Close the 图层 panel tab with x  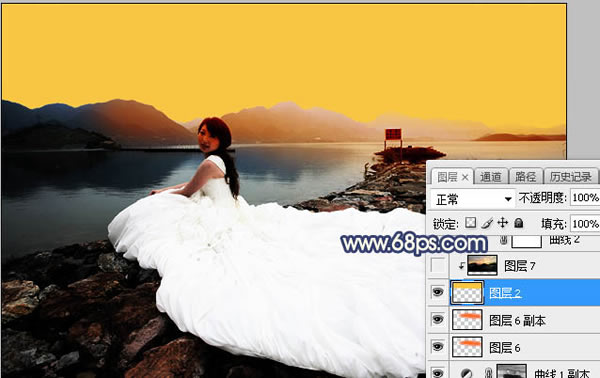(x=465, y=177)
